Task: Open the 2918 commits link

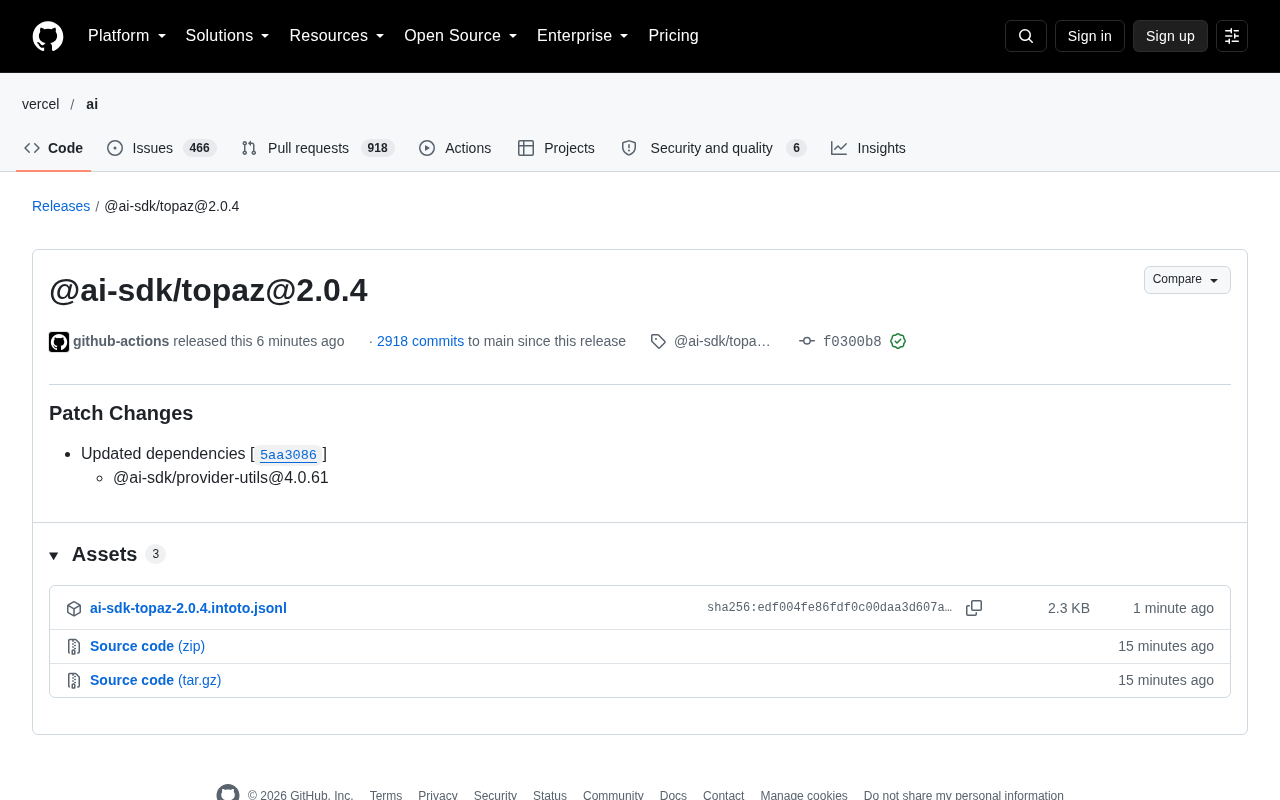Action: coord(420,341)
